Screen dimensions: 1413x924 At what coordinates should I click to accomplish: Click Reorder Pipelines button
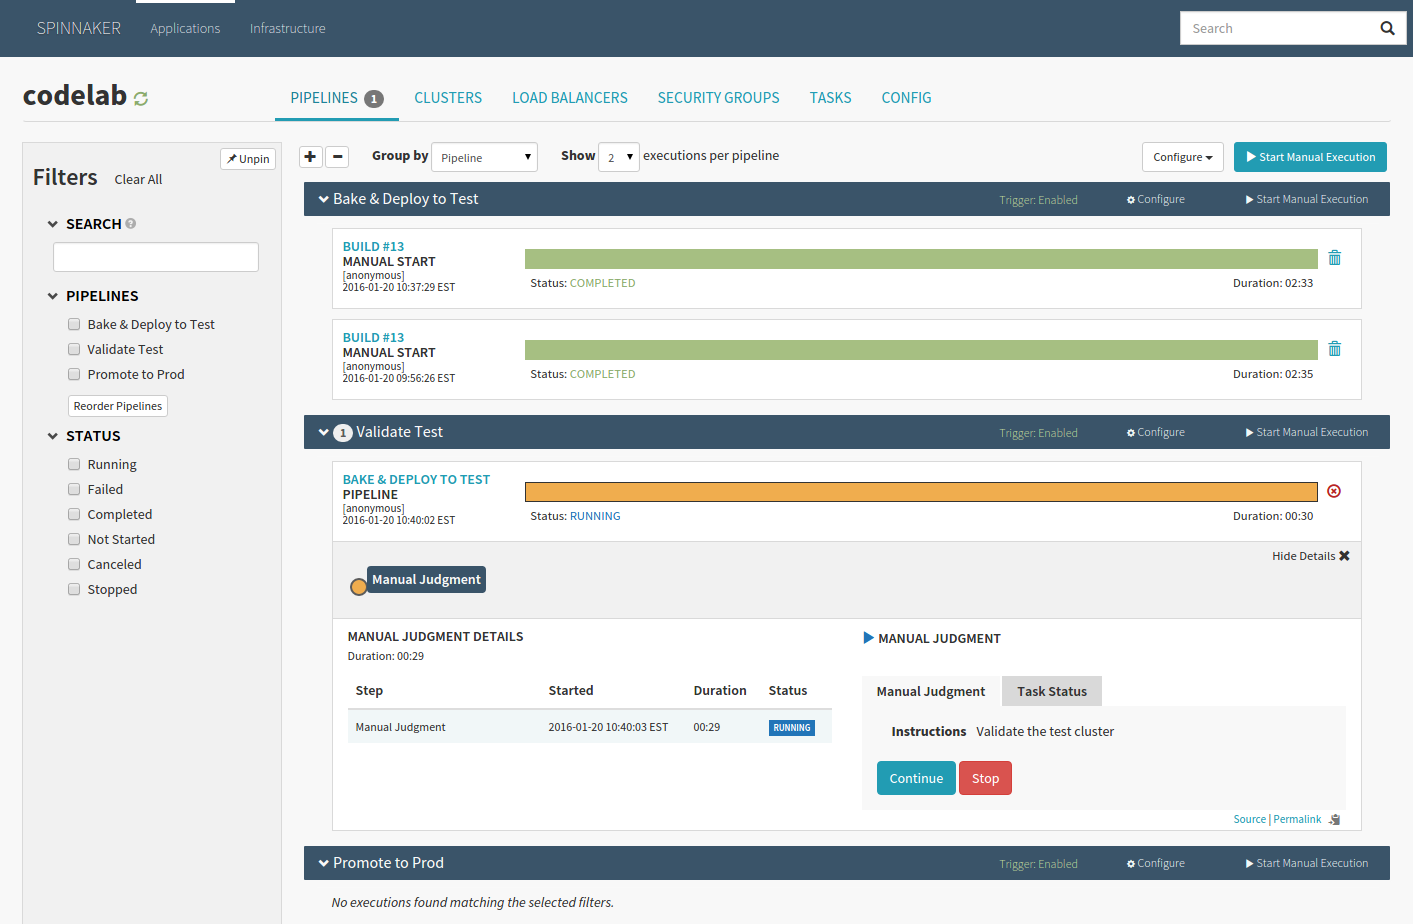[x=118, y=406]
